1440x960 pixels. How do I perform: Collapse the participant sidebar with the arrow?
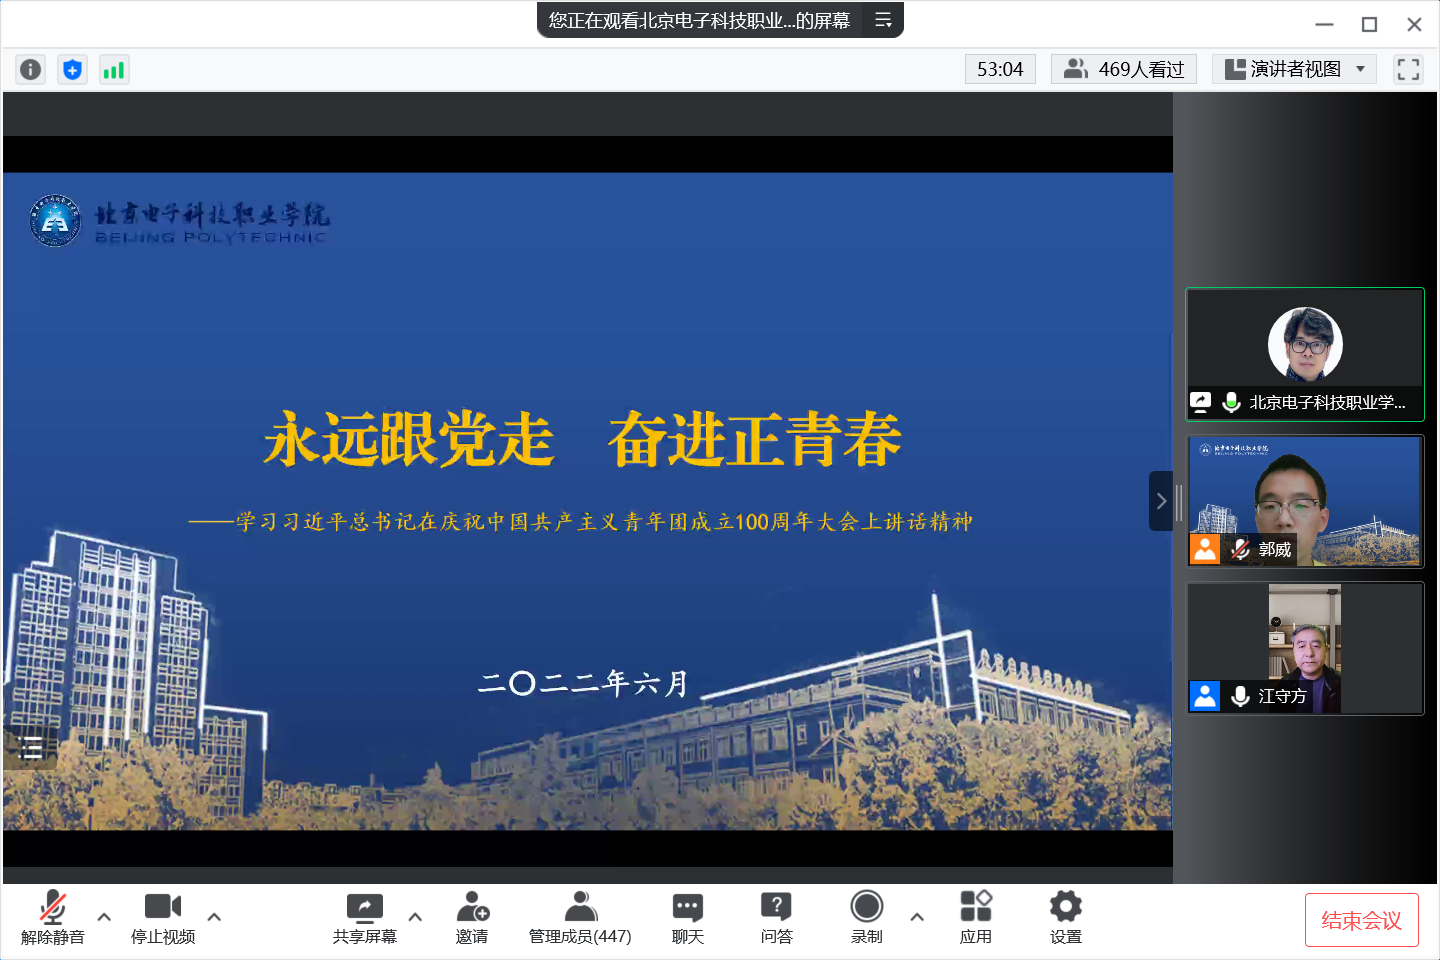pyautogui.click(x=1161, y=501)
